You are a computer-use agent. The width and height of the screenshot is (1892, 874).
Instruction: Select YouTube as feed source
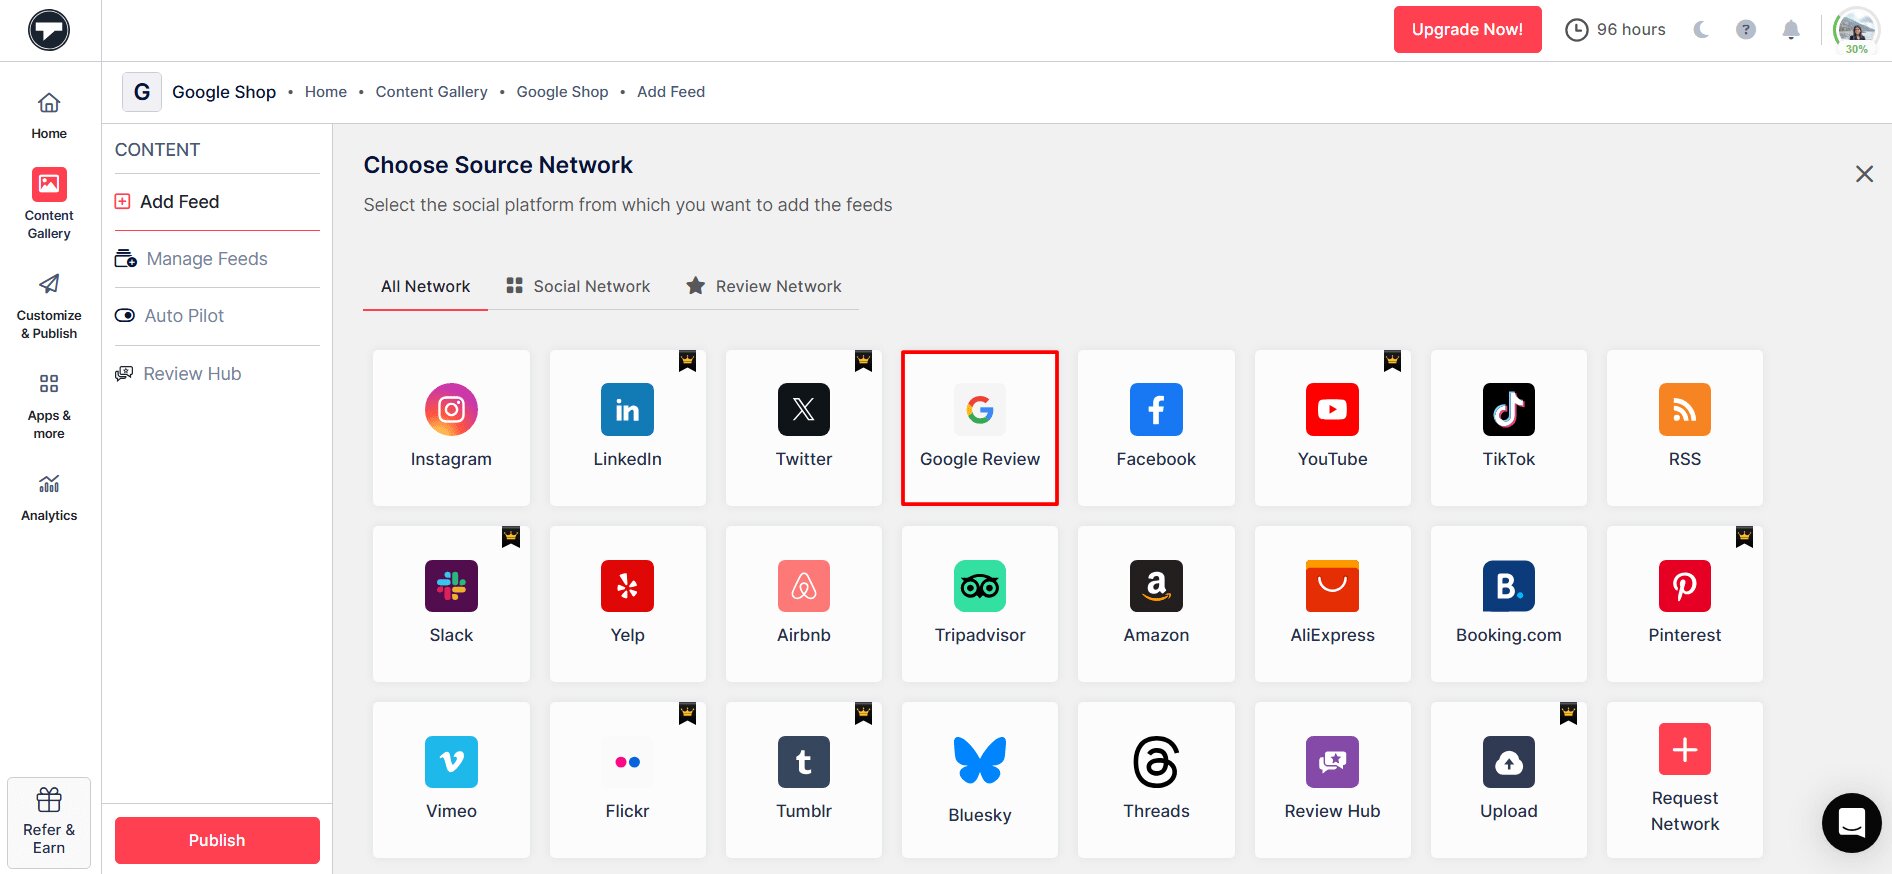1332,427
